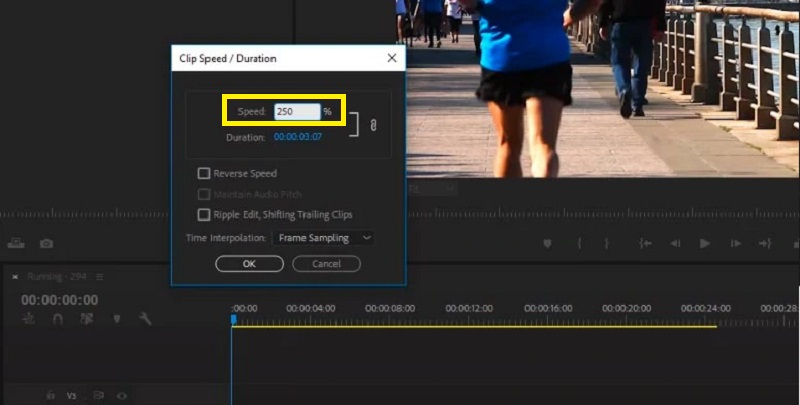Click the speed/duration link chain icon

coord(373,125)
